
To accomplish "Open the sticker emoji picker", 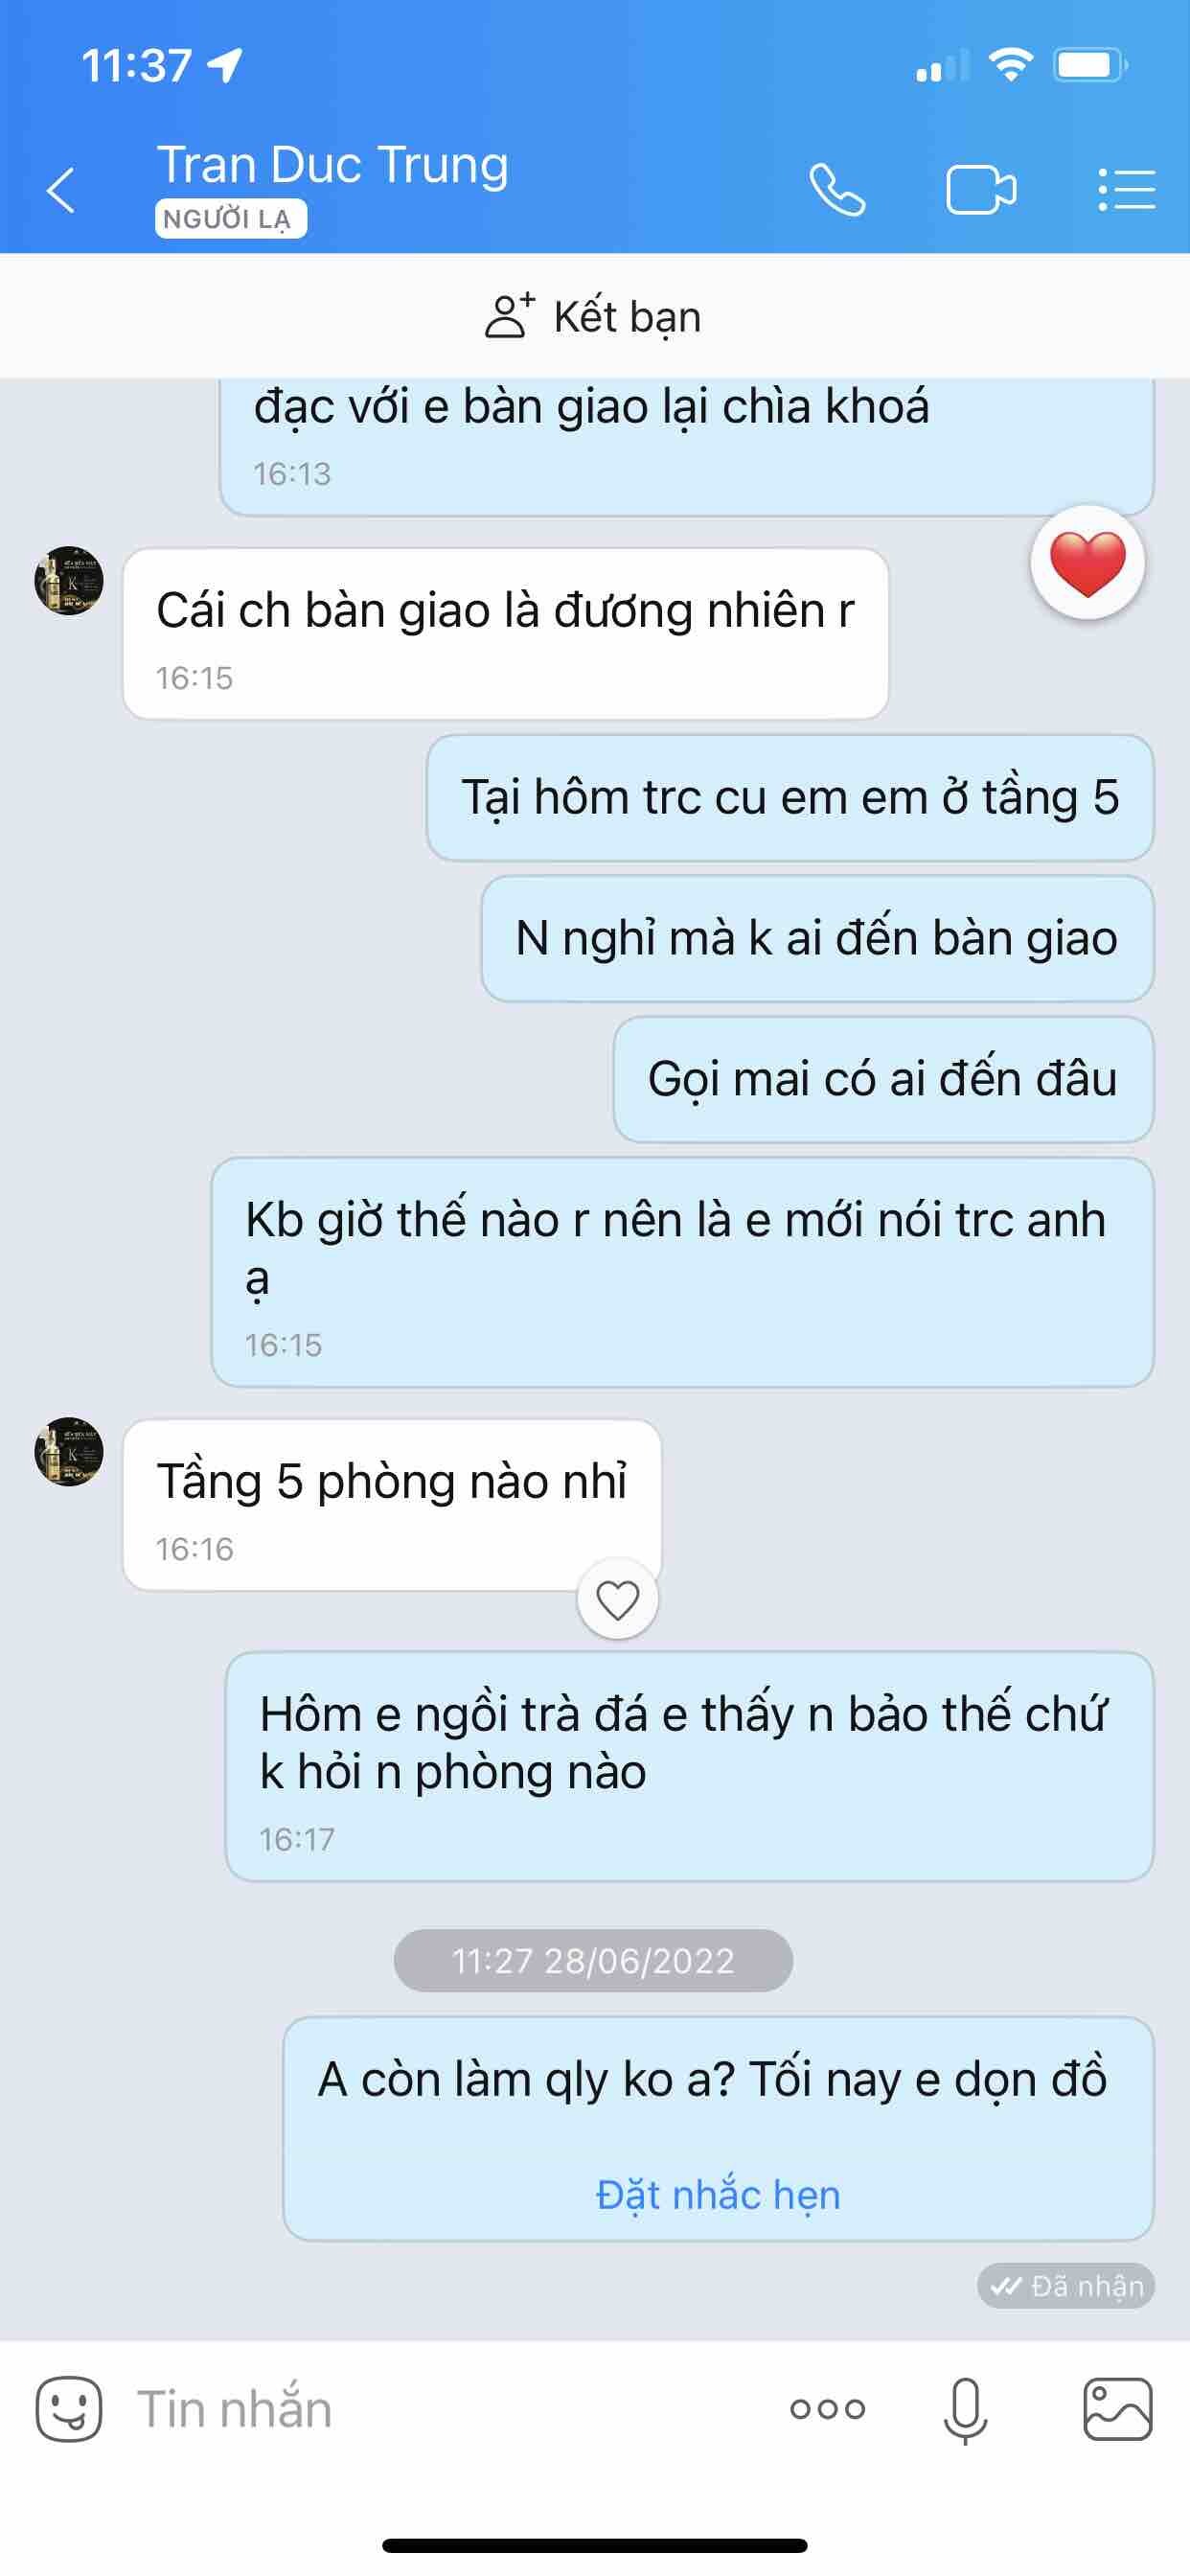I will tap(69, 2409).
